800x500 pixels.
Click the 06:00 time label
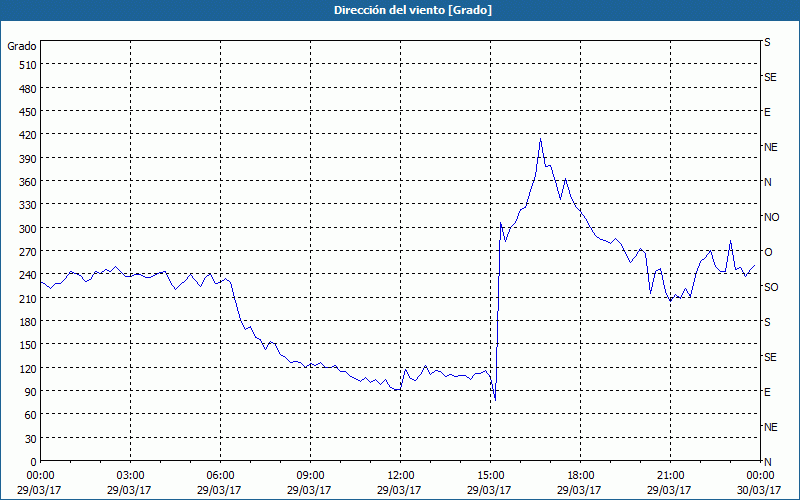pyautogui.click(x=220, y=476)
